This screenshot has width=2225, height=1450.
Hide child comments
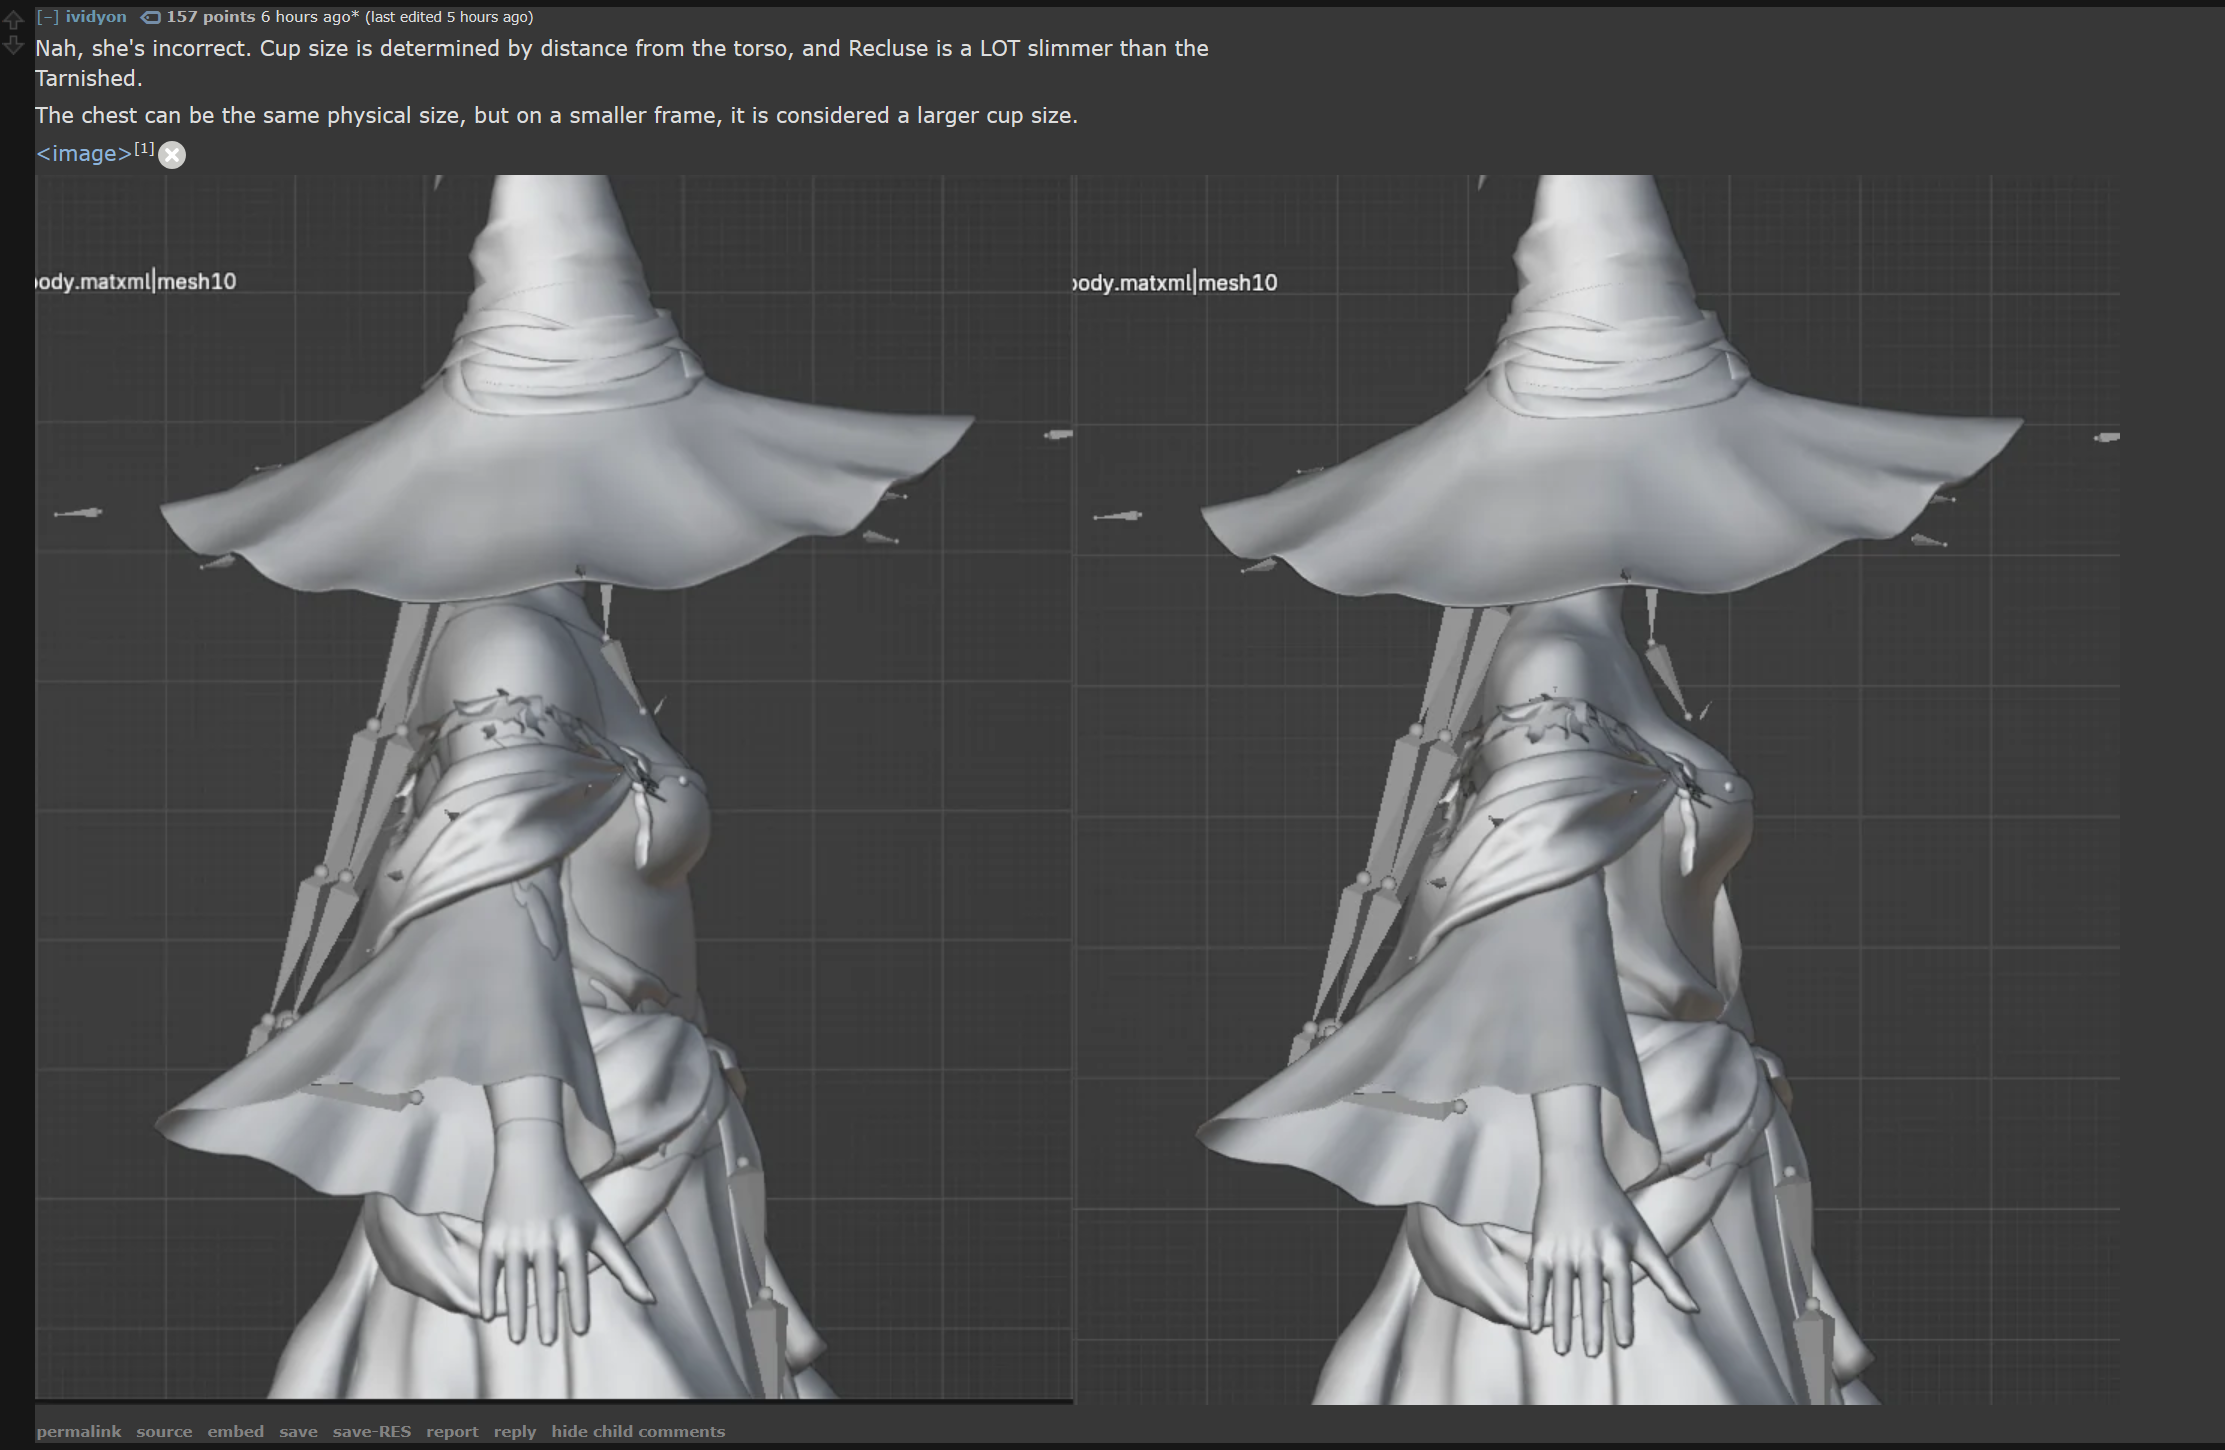pyautogui.click(x=638, y=1432)
